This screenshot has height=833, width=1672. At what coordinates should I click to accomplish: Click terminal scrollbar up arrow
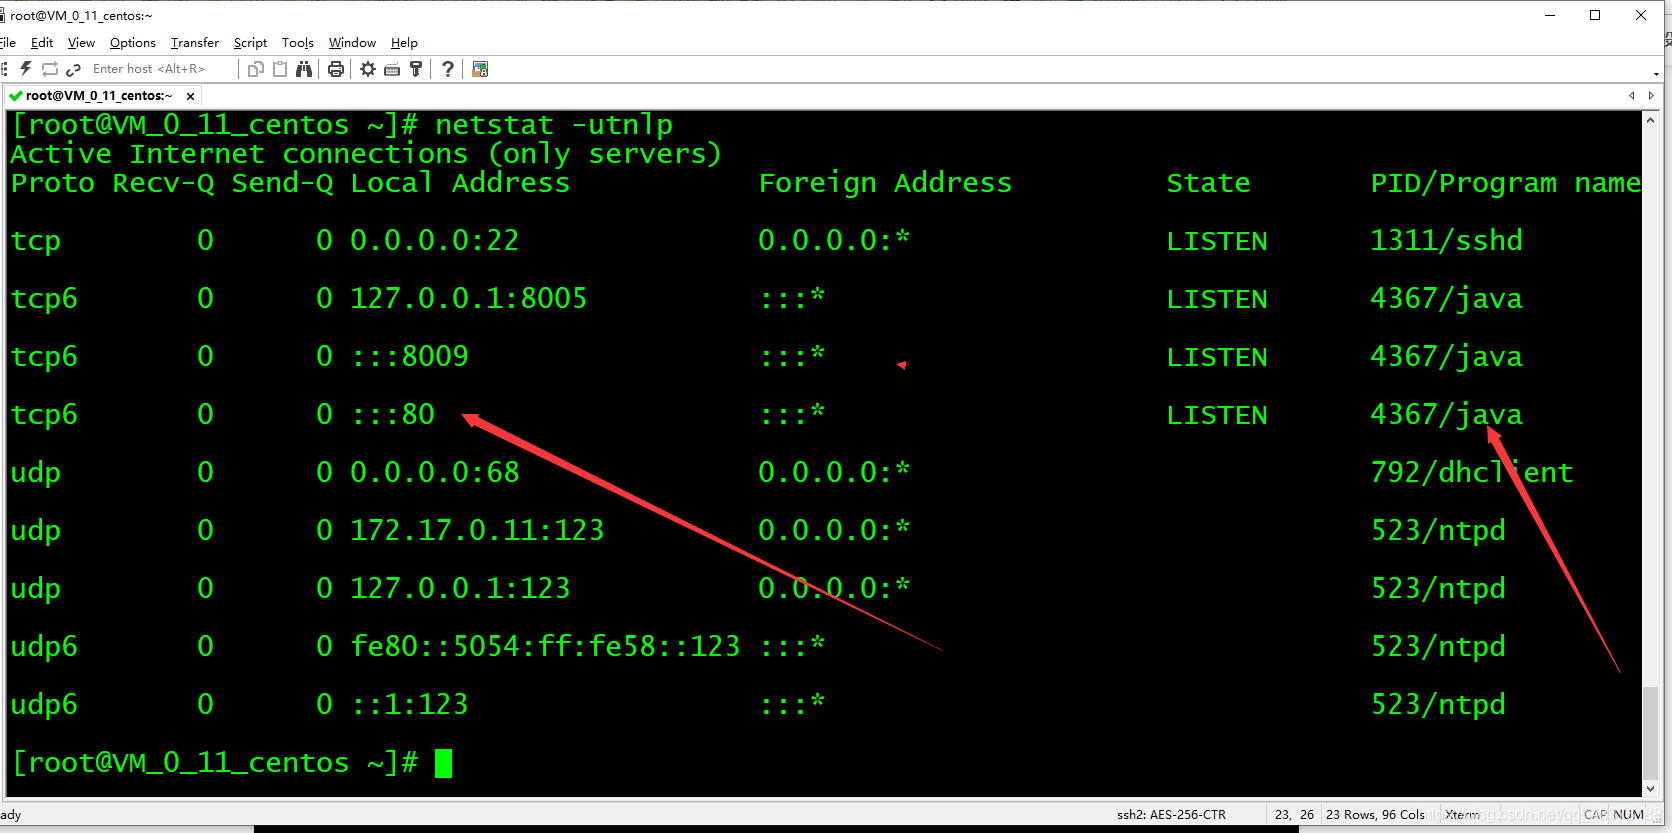click(1650, 120)
